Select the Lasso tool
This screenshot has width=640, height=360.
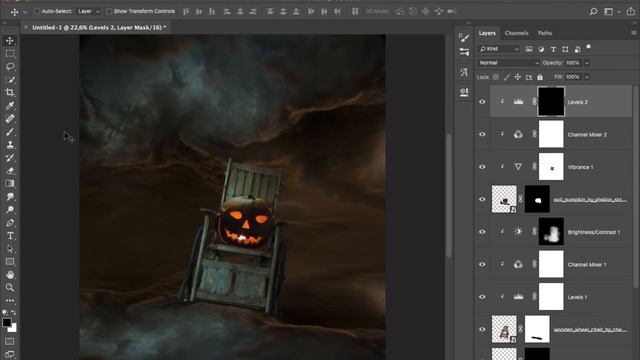pos(10,67)
